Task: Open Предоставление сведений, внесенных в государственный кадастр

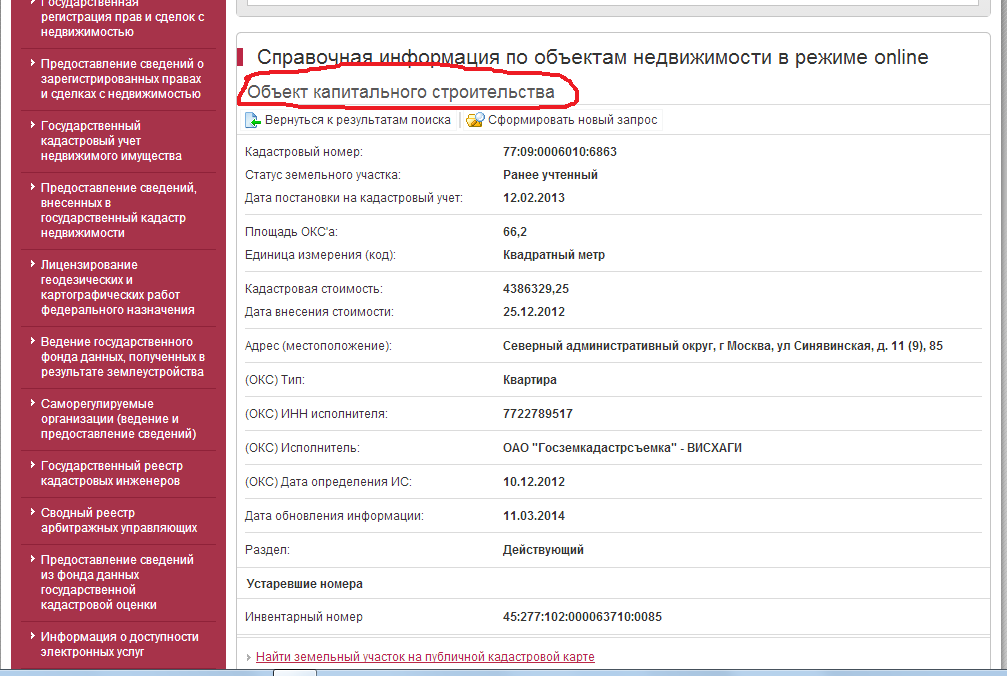Action: (x=118, y=210)
